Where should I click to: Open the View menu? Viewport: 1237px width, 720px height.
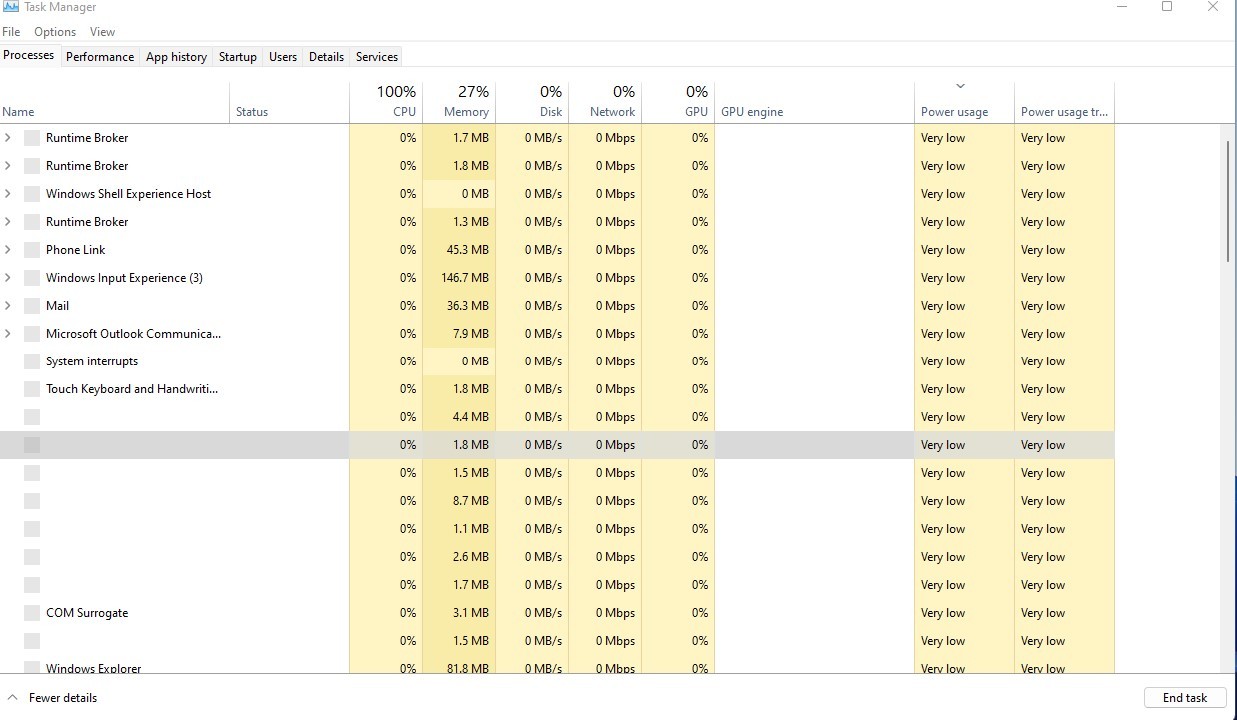point(102,31)
